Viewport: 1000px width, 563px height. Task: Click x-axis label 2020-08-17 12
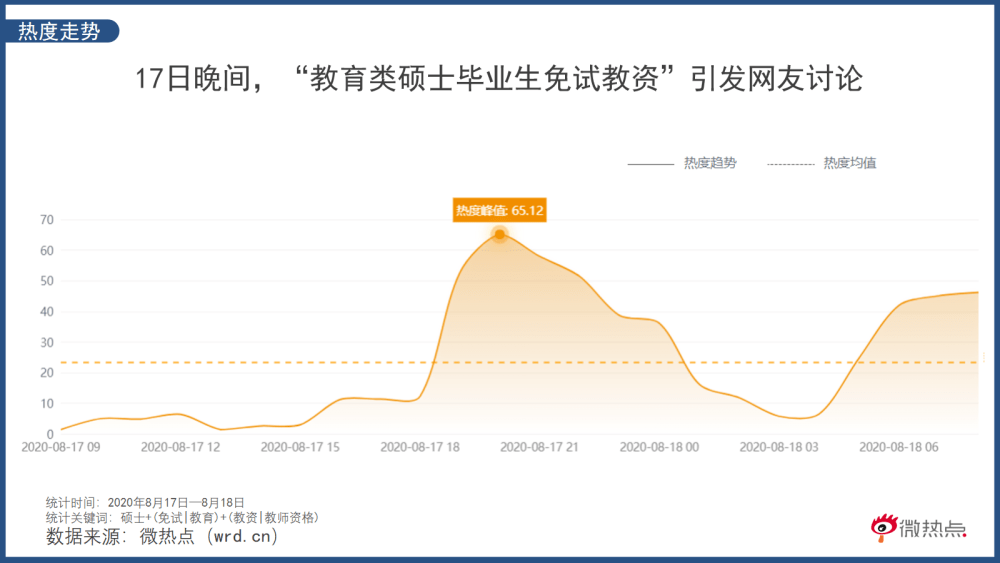coord(180,447)
